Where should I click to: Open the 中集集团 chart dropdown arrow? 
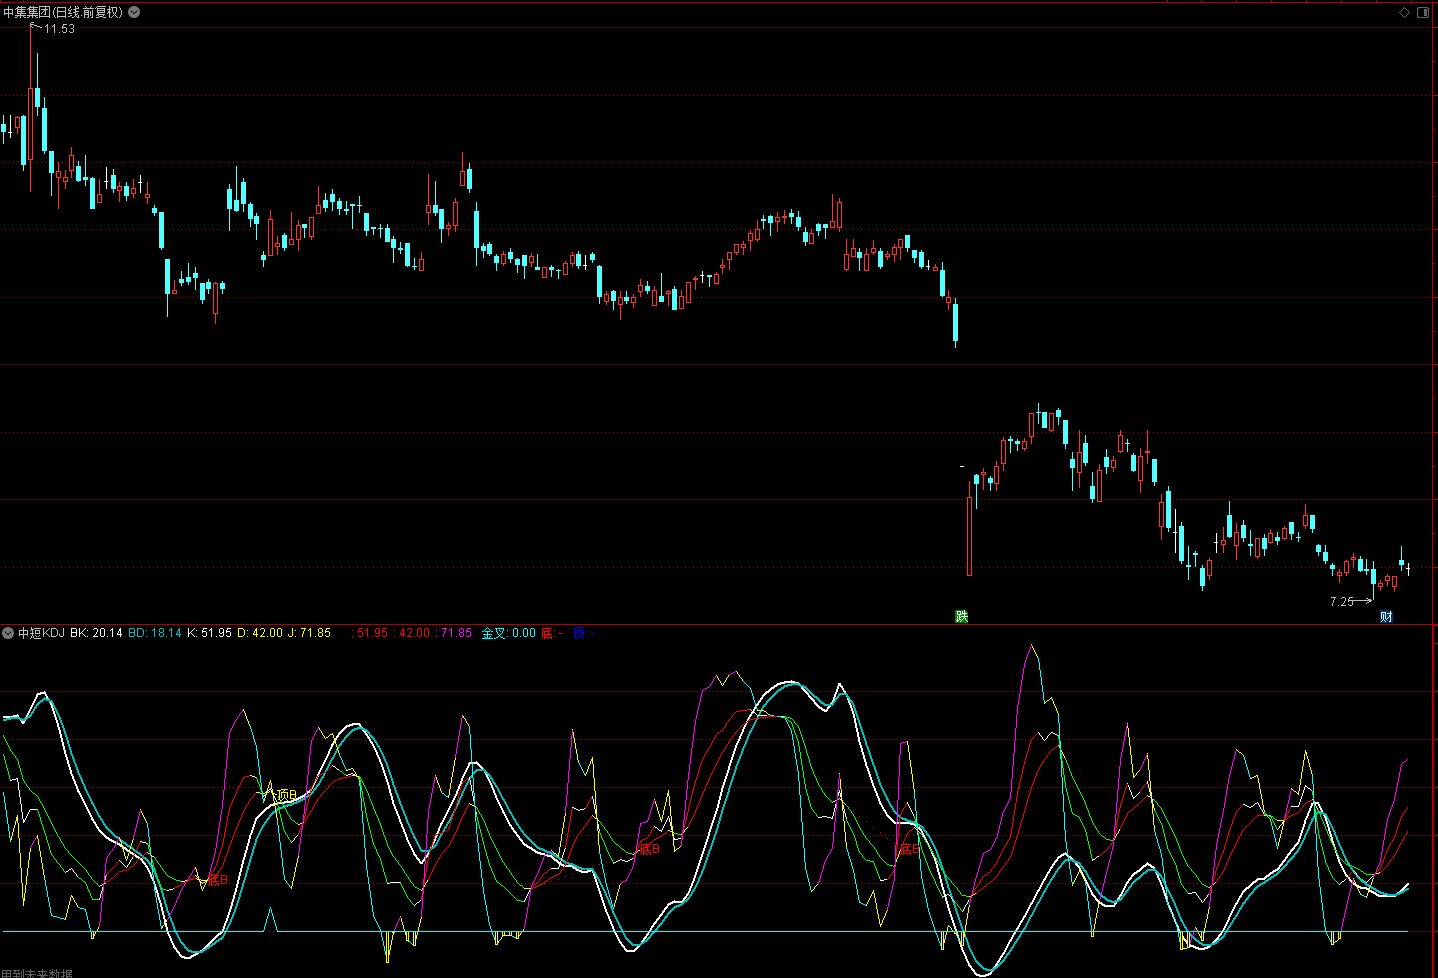coord(134,12)
